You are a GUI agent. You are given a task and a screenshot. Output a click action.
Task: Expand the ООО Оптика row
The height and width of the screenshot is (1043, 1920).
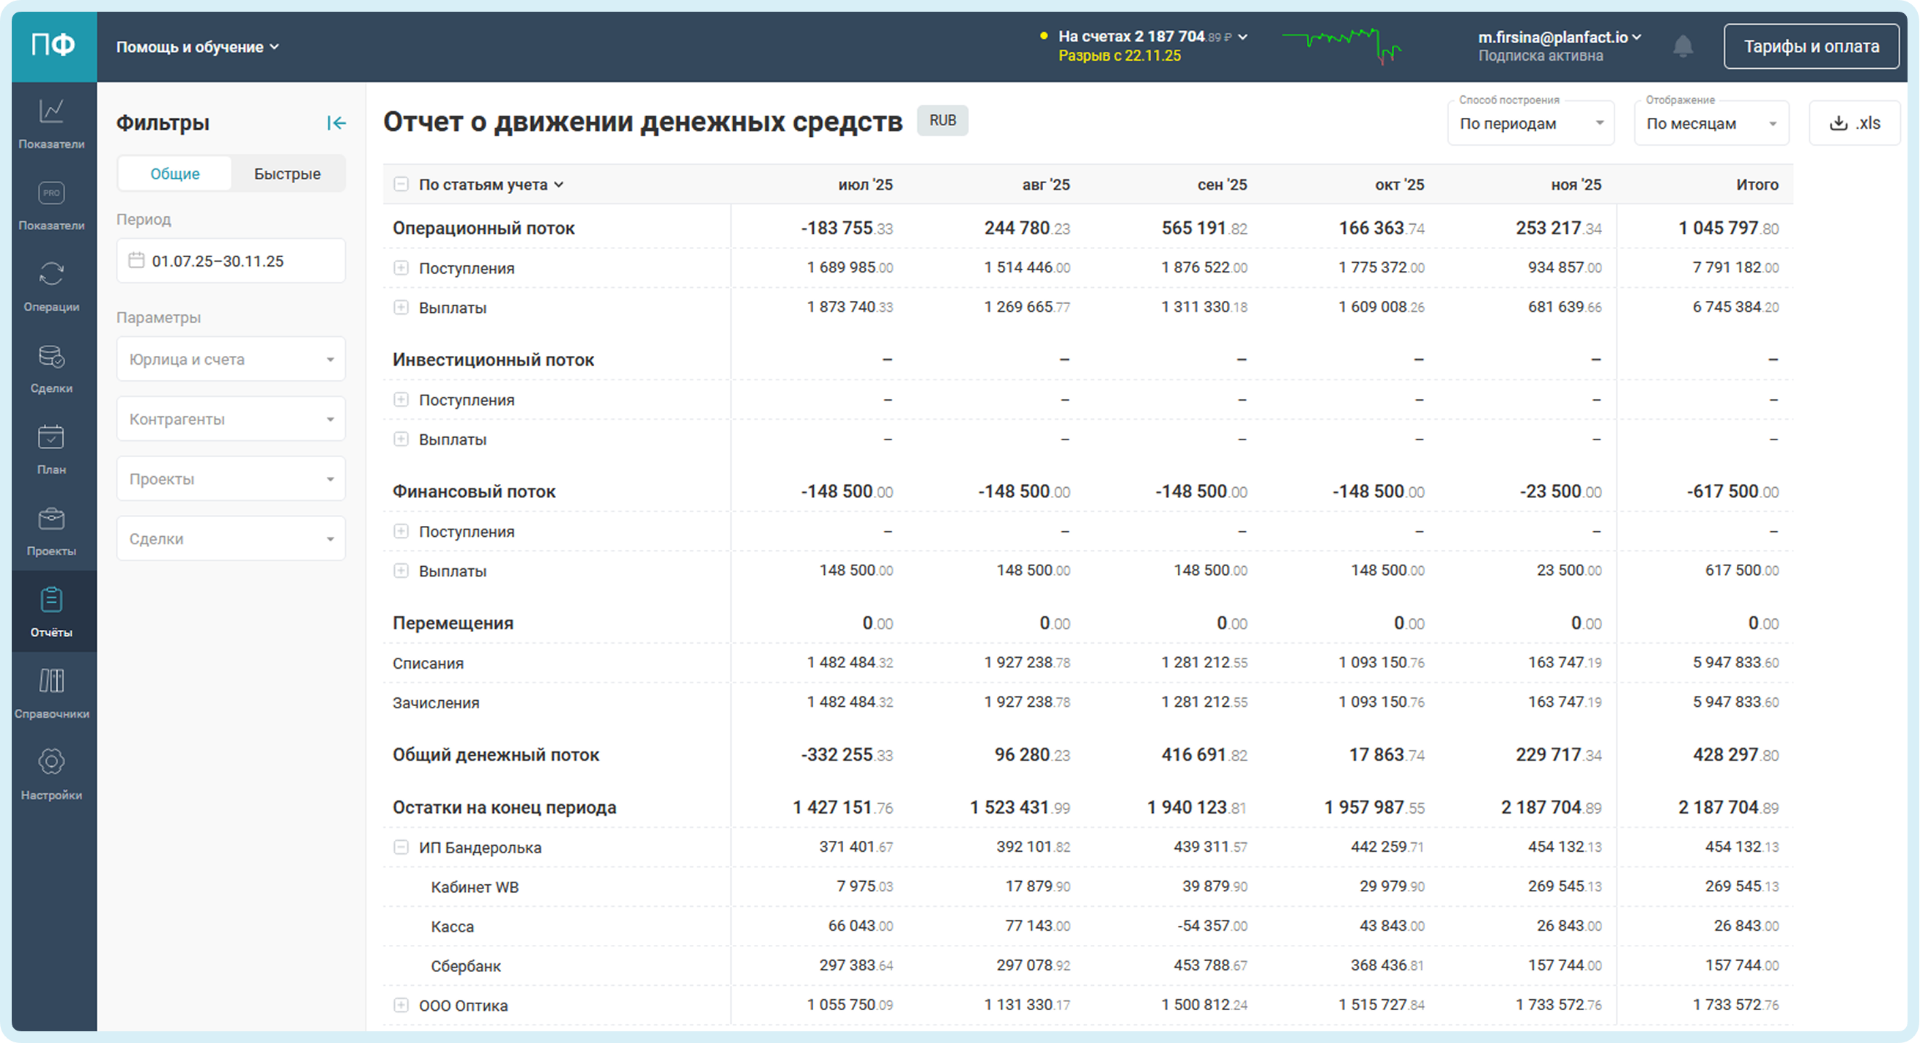(401, 1005)
